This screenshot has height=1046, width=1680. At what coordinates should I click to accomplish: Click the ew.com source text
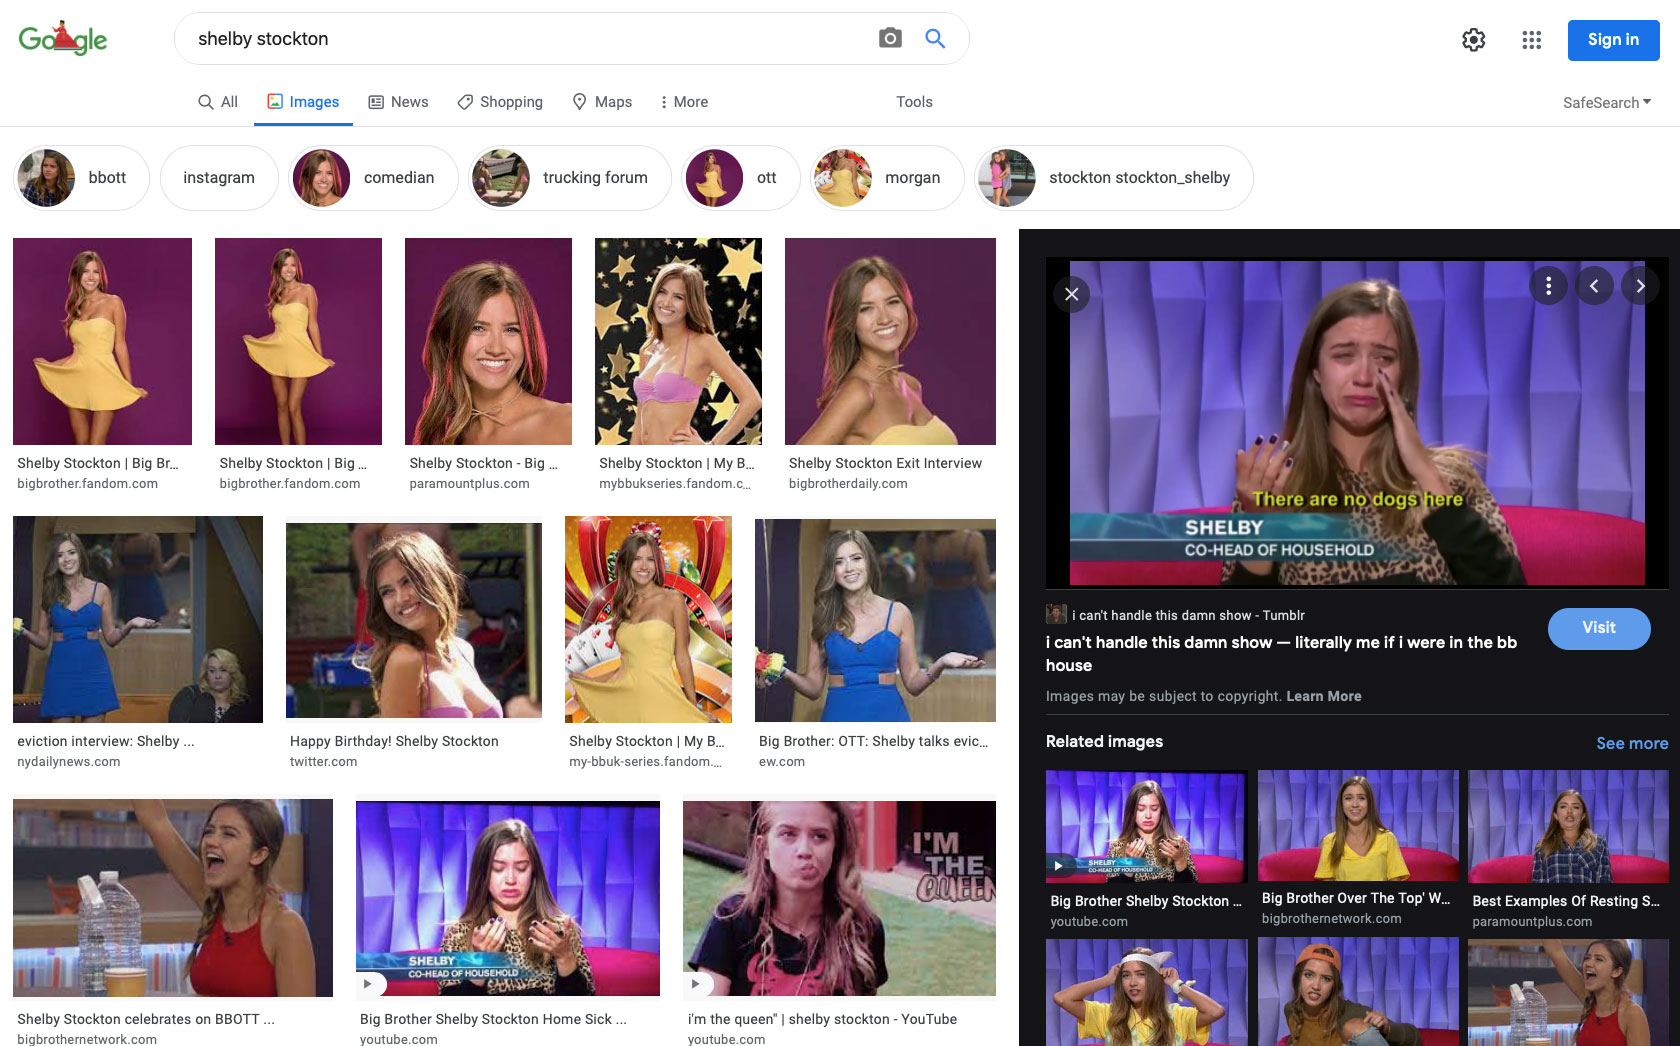782,761
